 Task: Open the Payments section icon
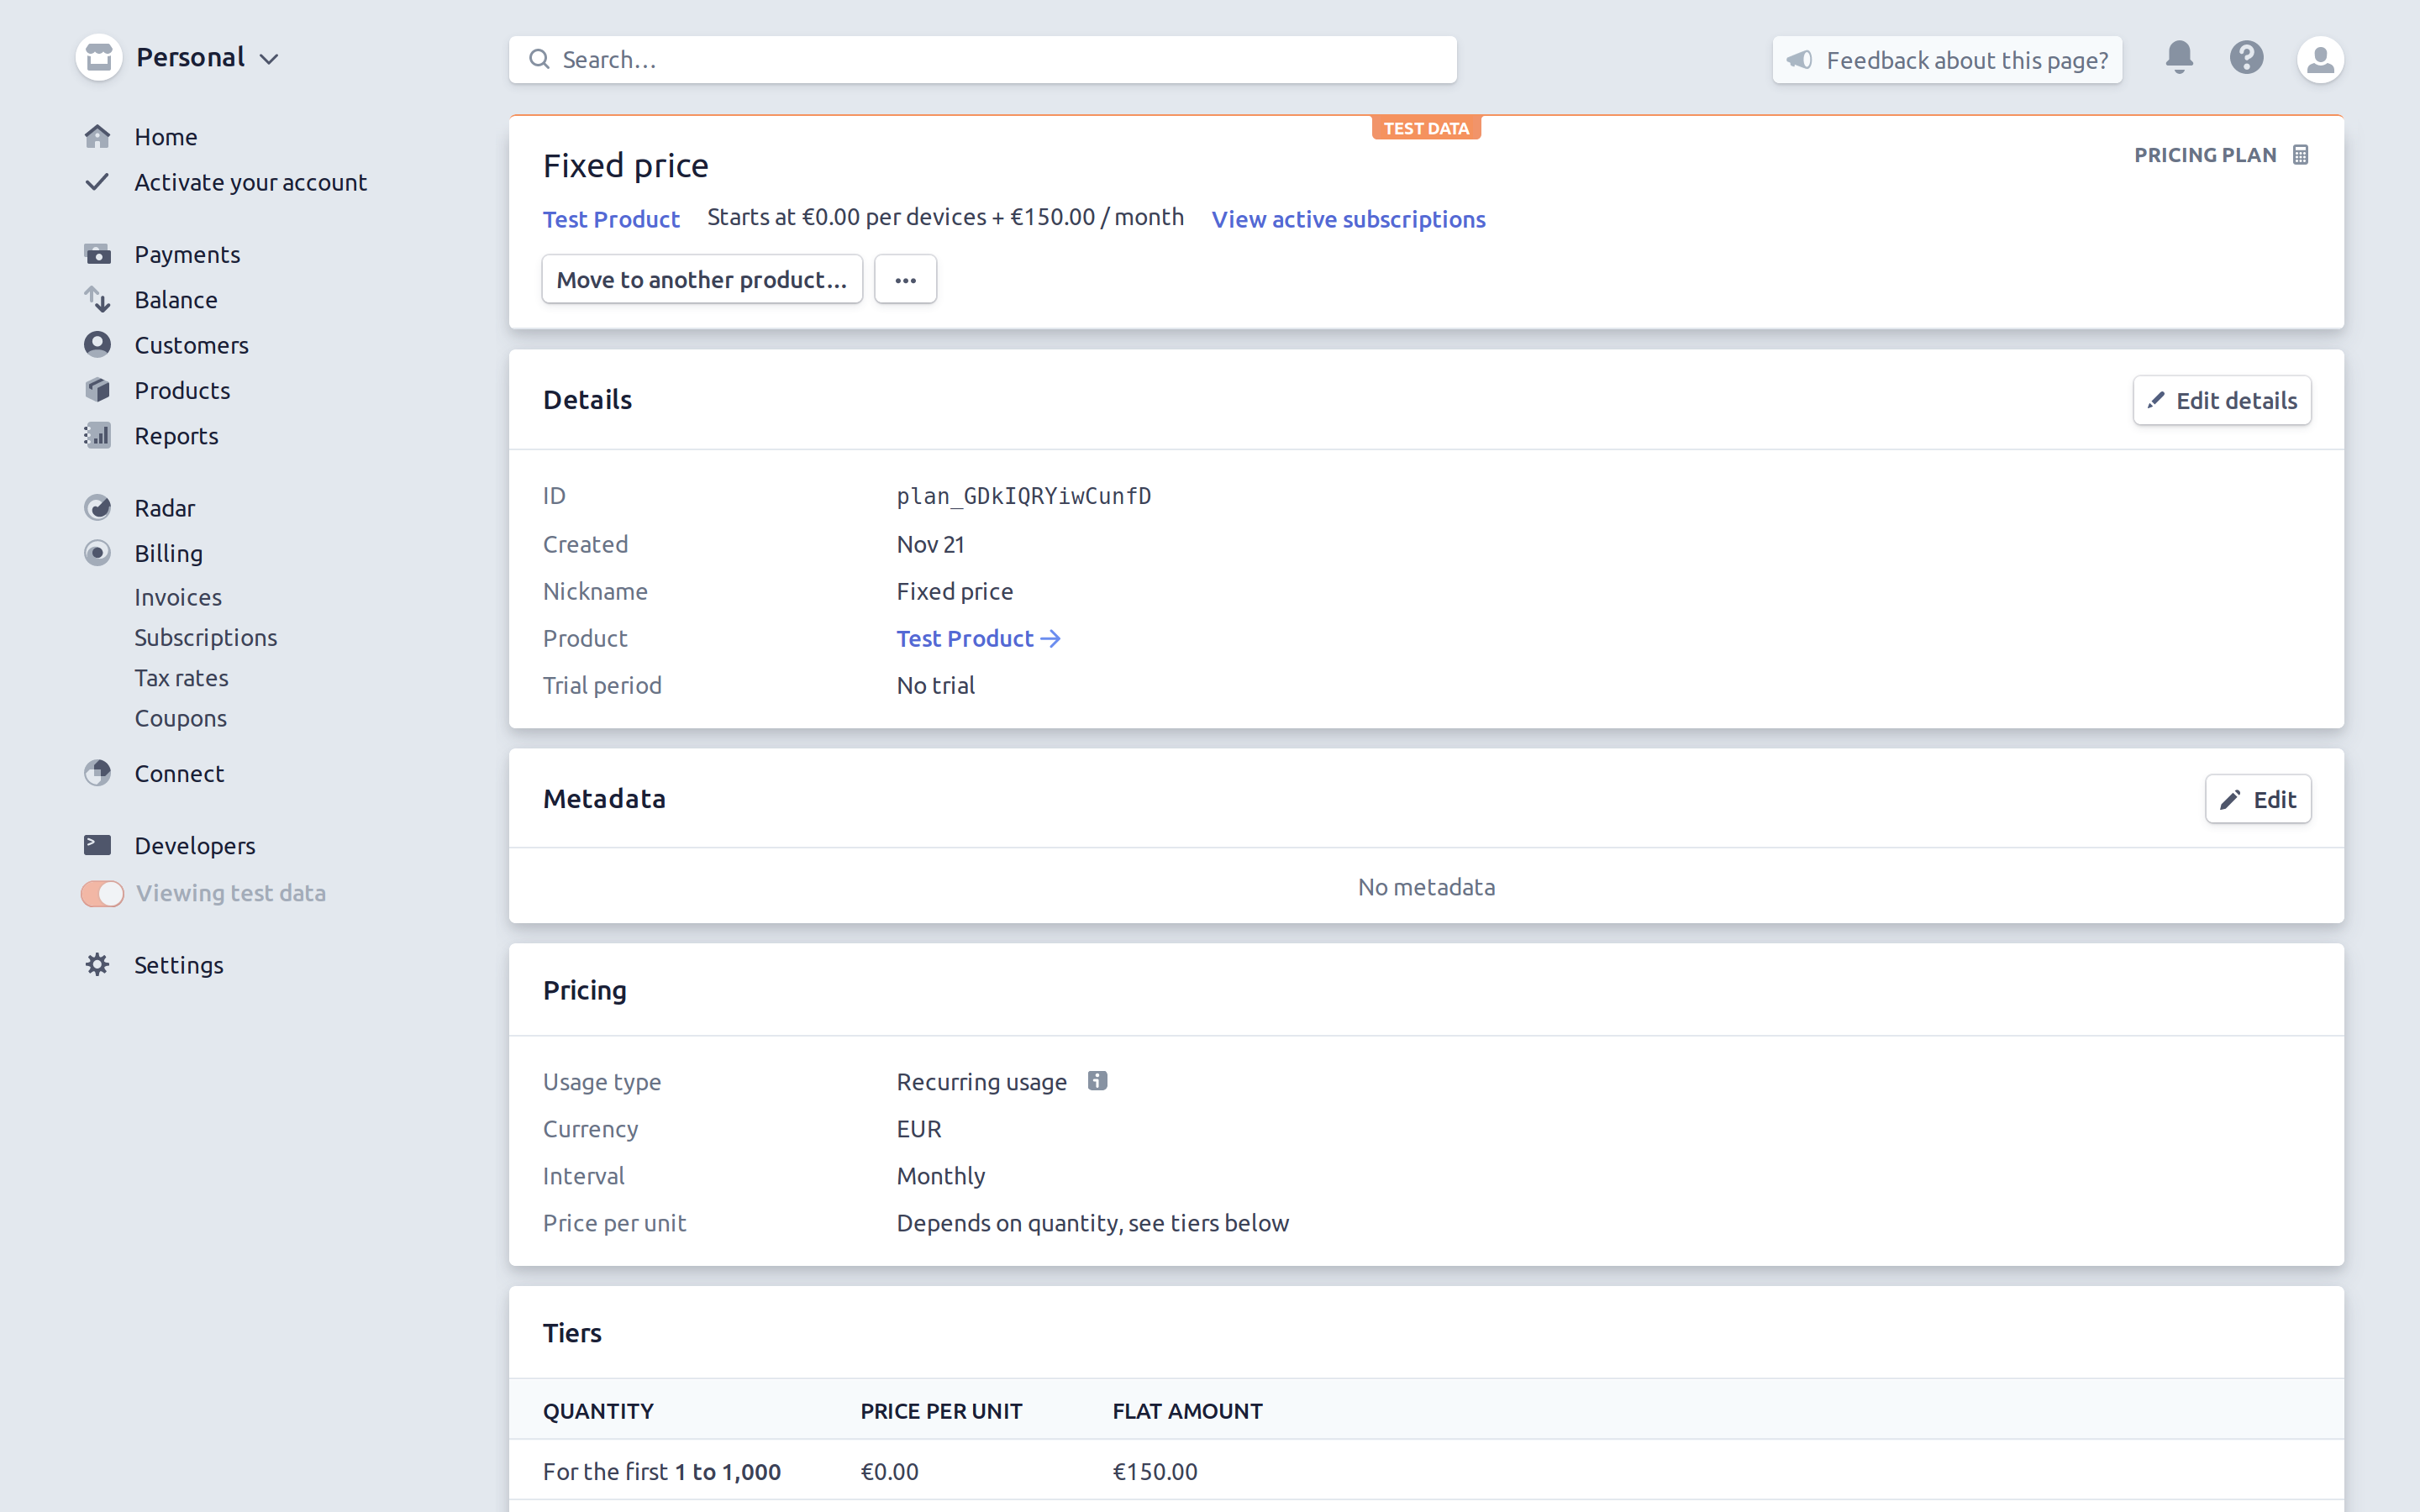pyautogui.click(x=98, y=254)
